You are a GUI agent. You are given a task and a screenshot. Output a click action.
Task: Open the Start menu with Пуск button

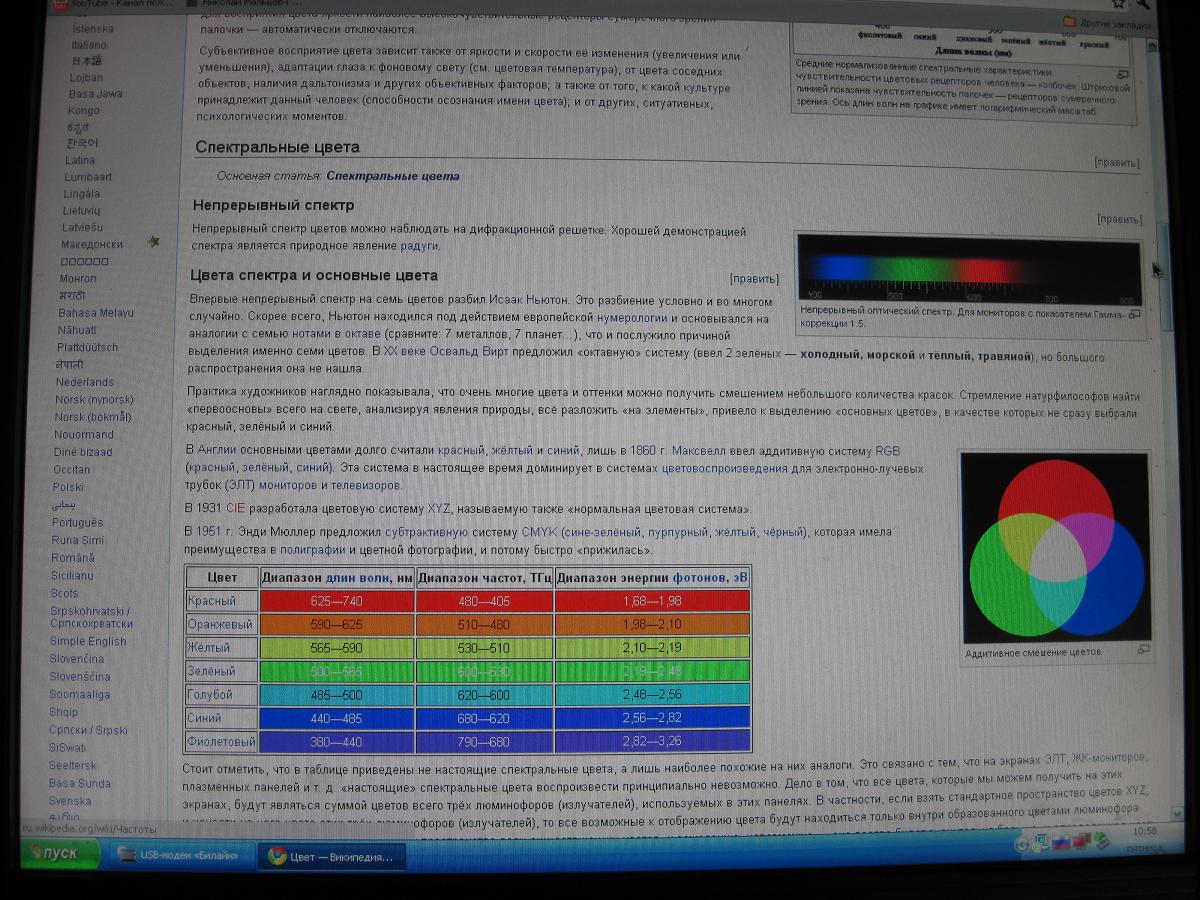[x=60, y=853]
